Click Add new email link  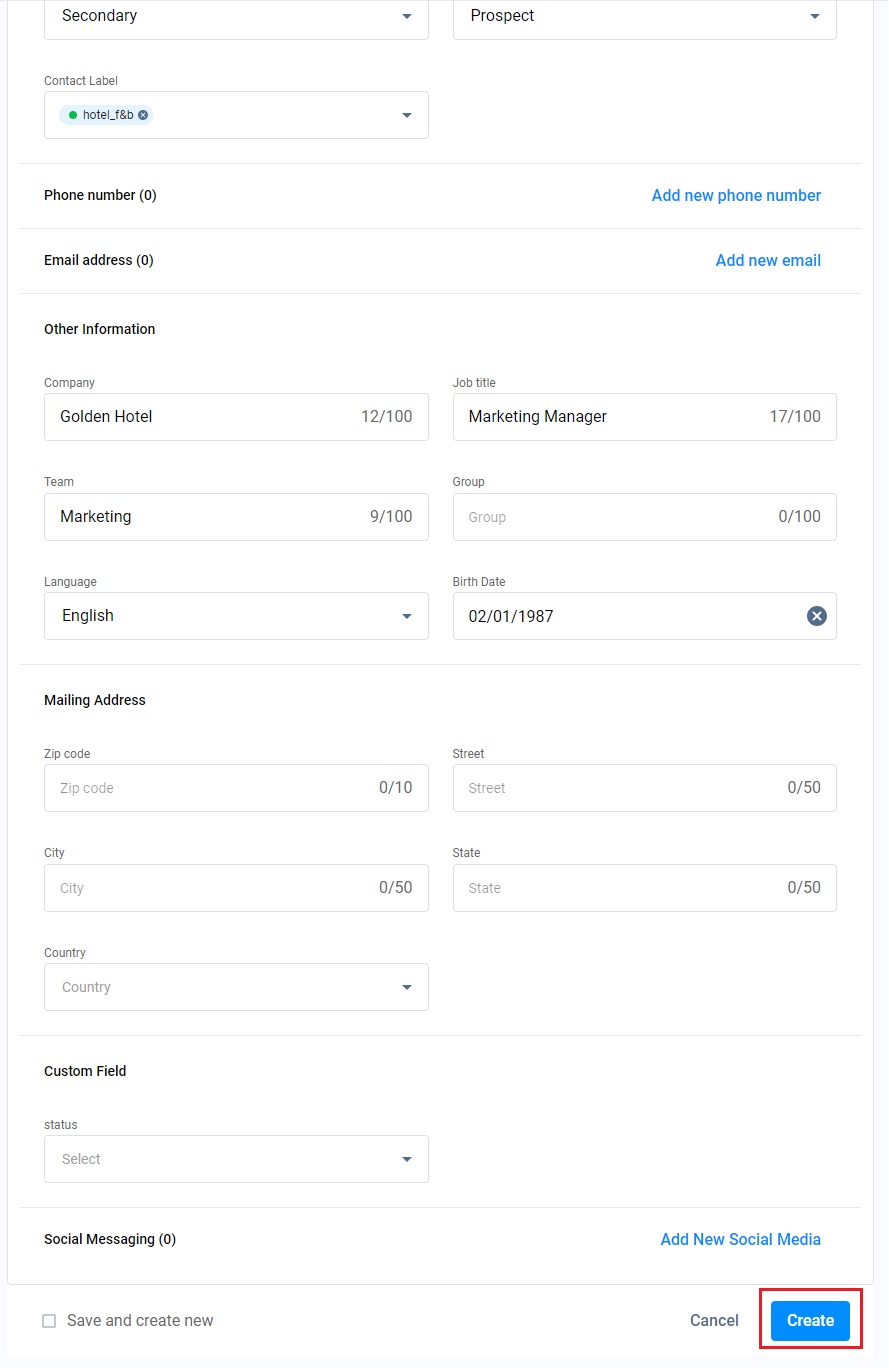(x=768, y=261)
